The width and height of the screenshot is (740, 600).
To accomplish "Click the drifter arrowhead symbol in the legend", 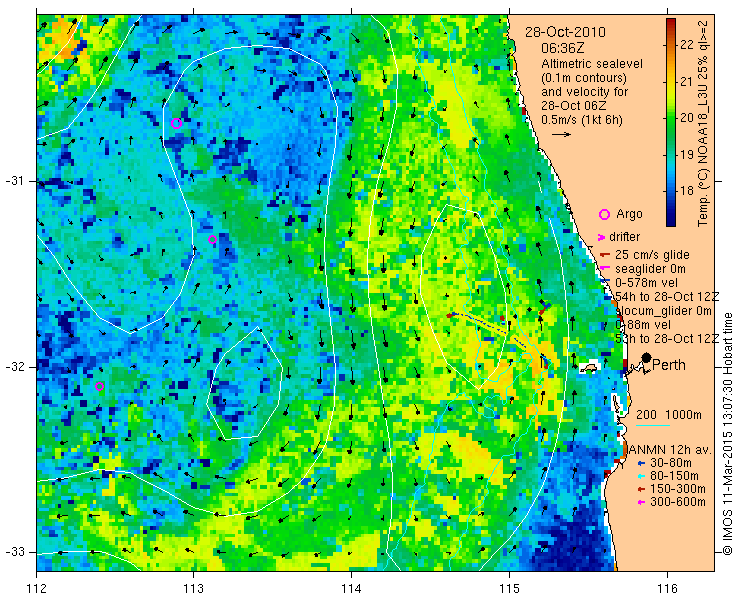I will 601,237.
